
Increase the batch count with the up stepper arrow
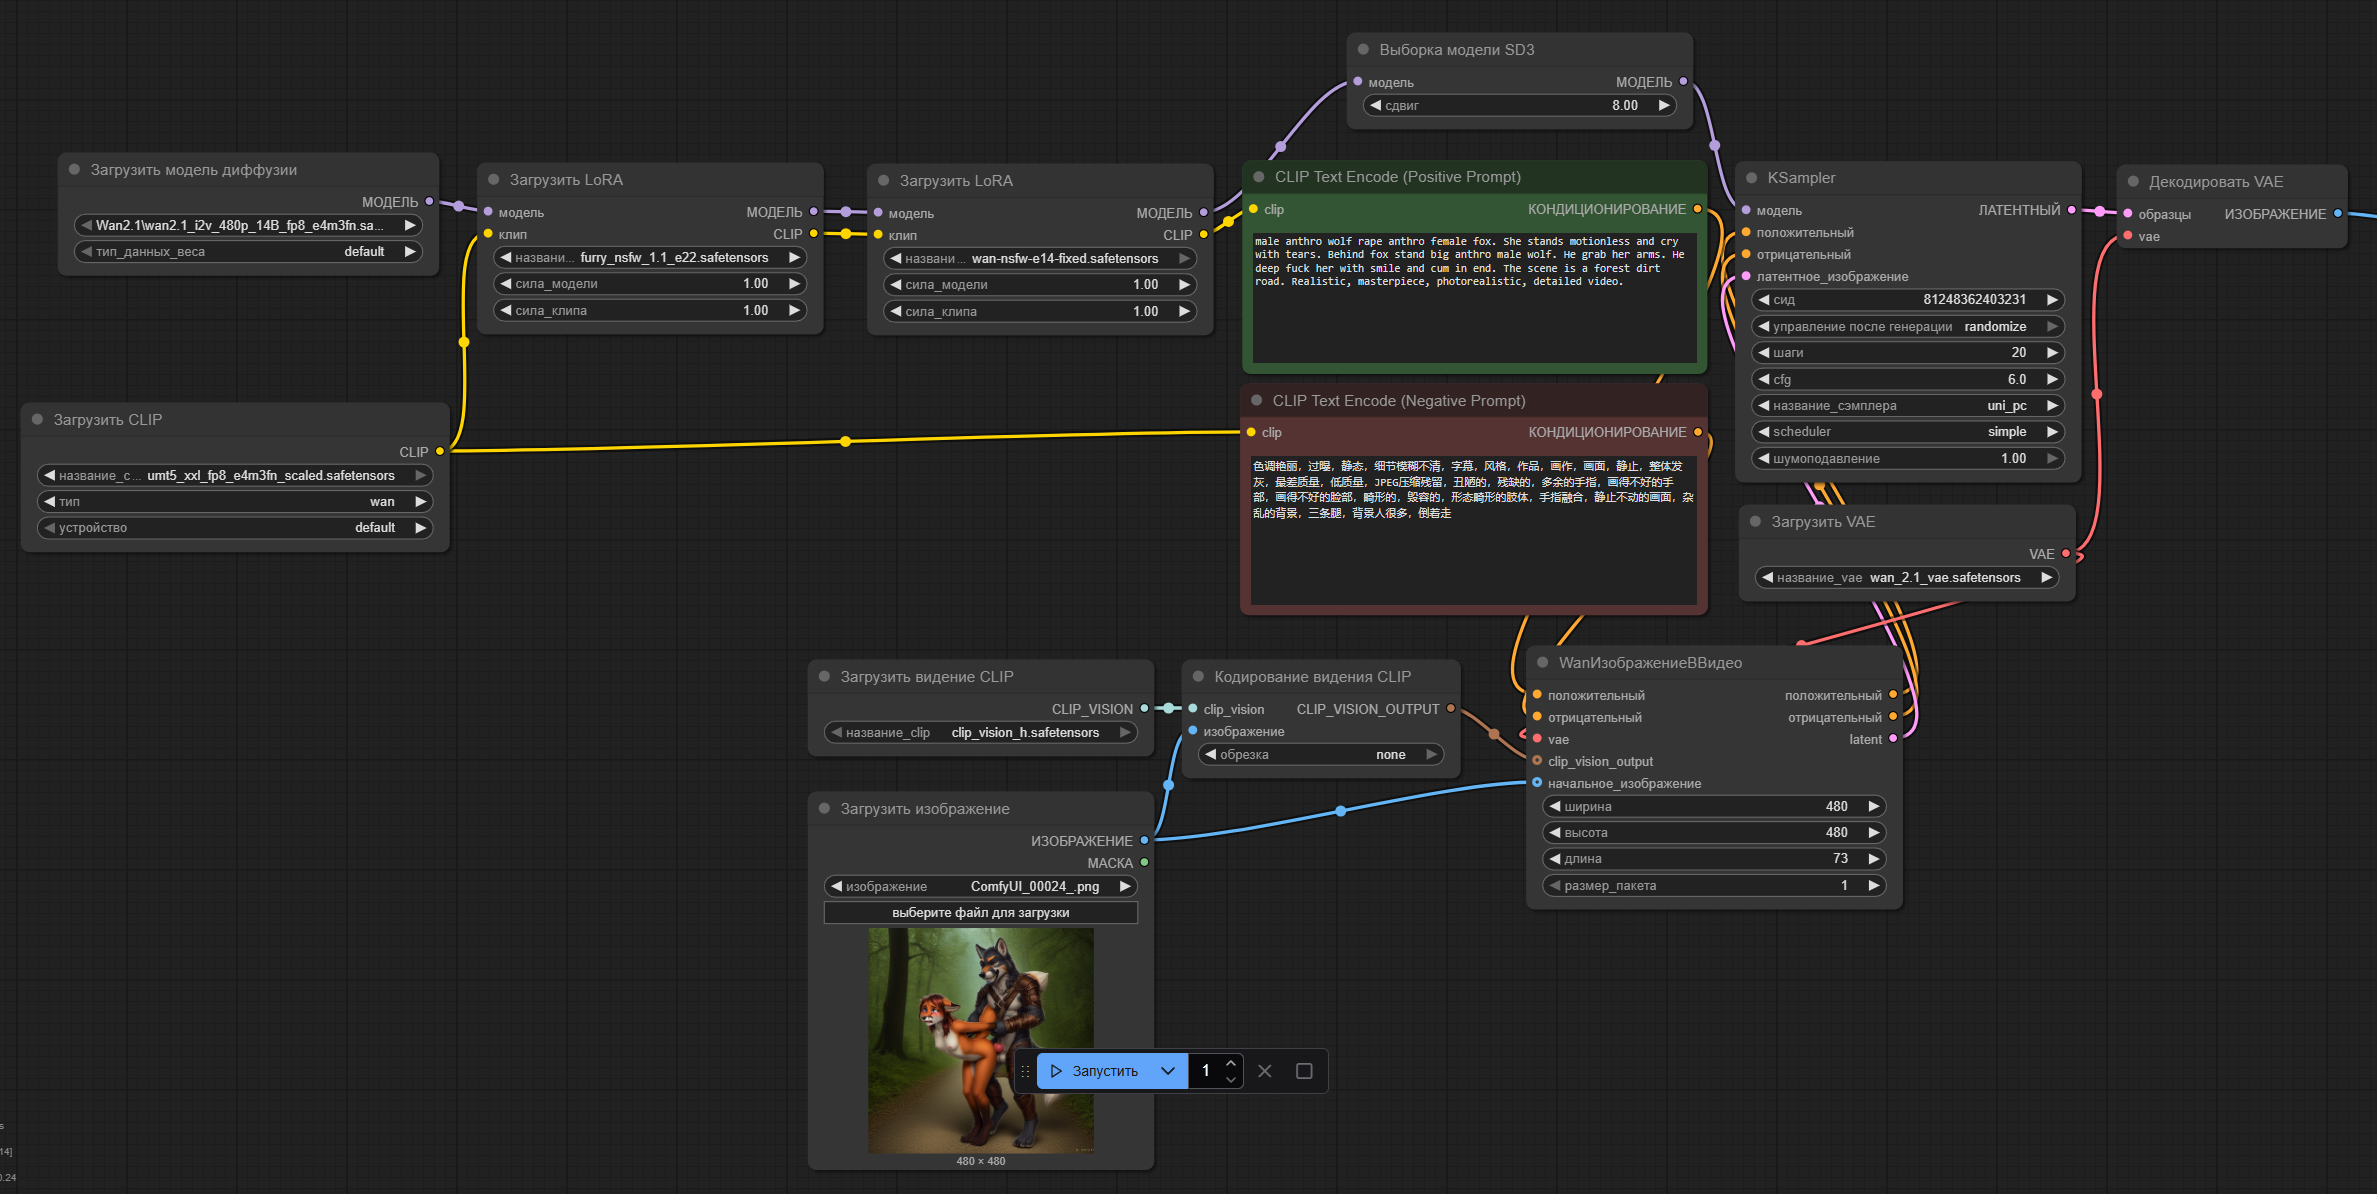pyautogui.click(x=1231, y=1063)
